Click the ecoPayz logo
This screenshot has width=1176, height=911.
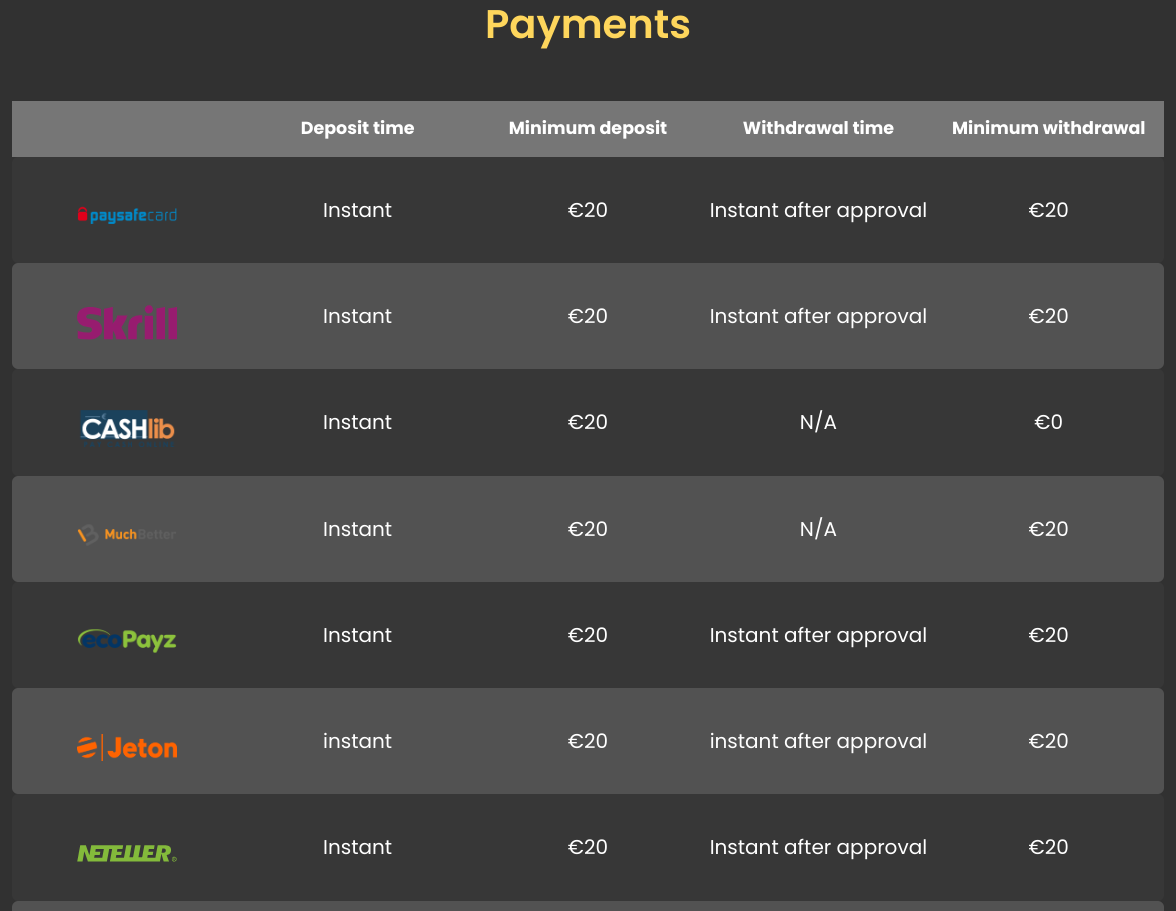coord(128,640)
